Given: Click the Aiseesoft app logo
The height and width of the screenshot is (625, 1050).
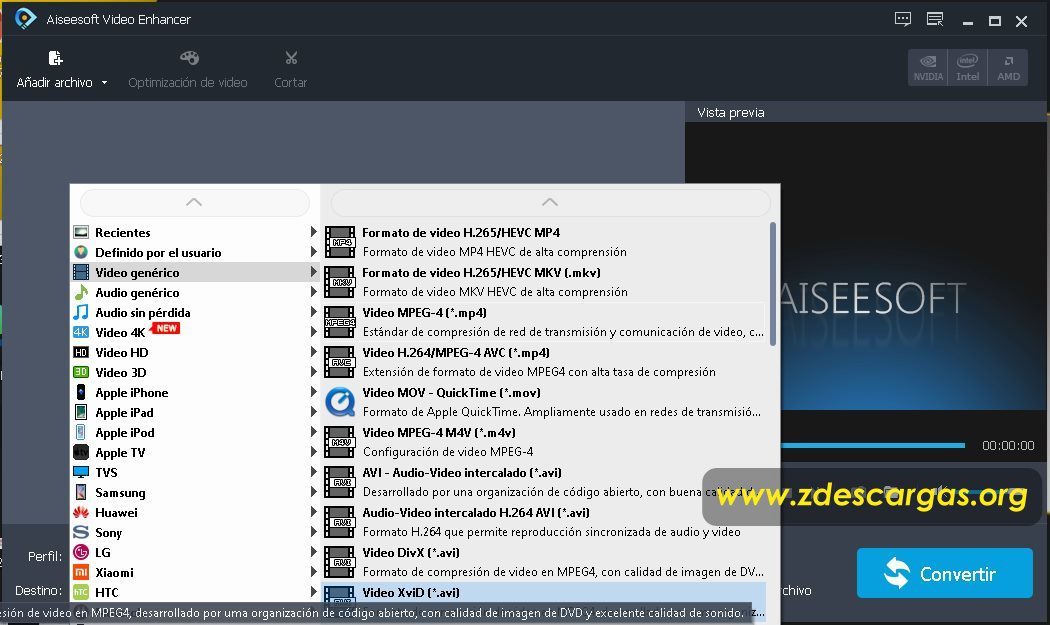Looking at the screenshot, I should (25, 19).
